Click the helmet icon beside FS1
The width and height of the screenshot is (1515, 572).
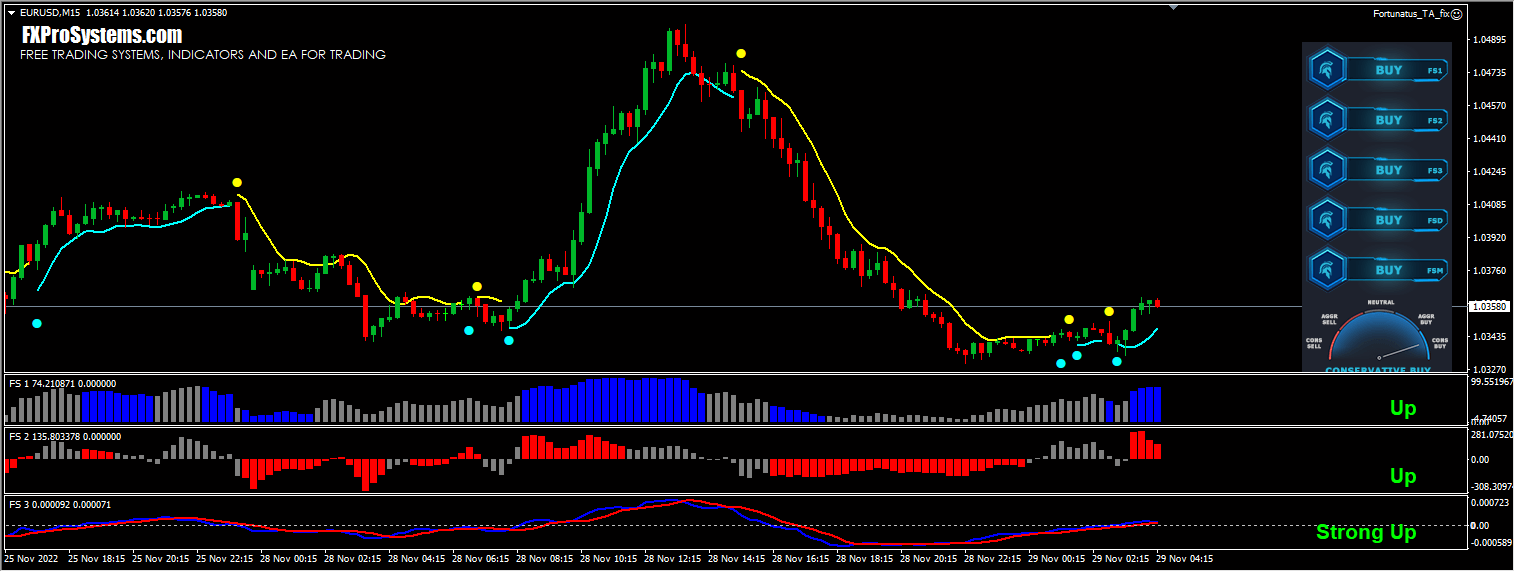click(x=1327, y=70)
